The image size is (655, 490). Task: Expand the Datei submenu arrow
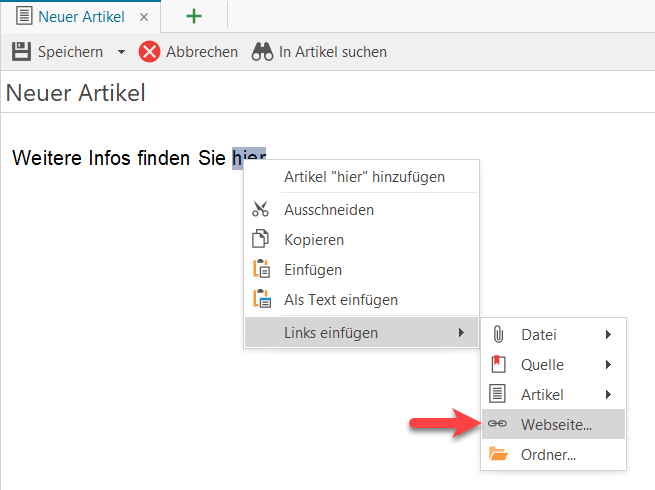point(608,334)
